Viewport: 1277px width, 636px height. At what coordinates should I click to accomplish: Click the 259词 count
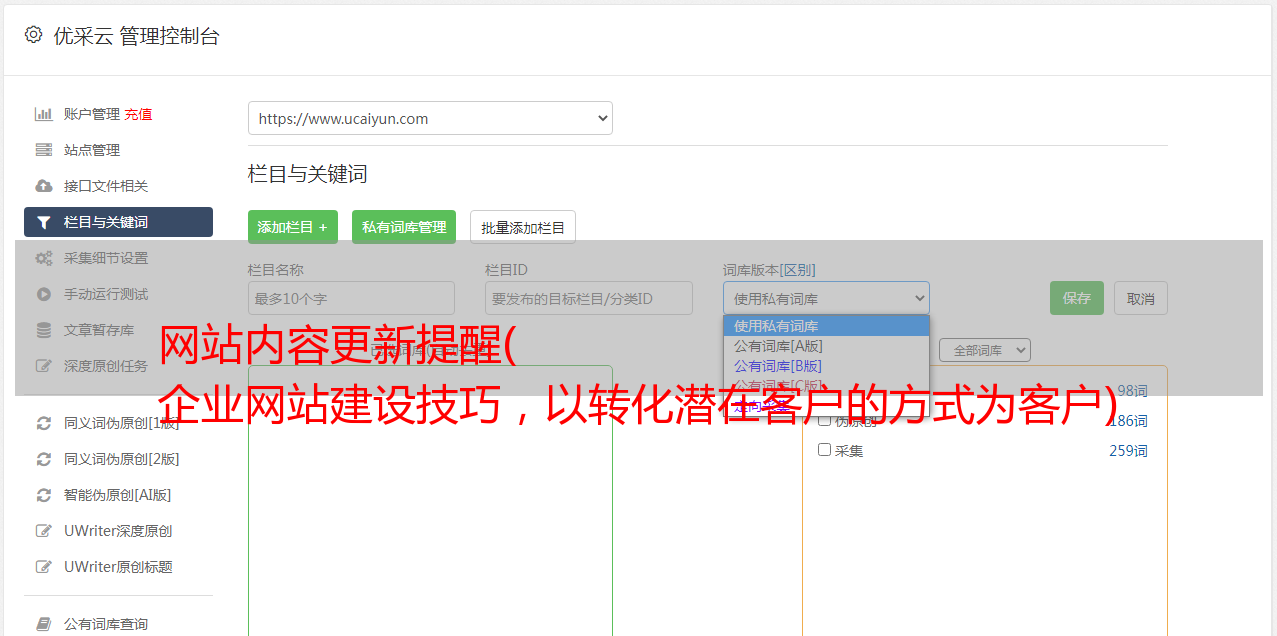pos(1128,451)
